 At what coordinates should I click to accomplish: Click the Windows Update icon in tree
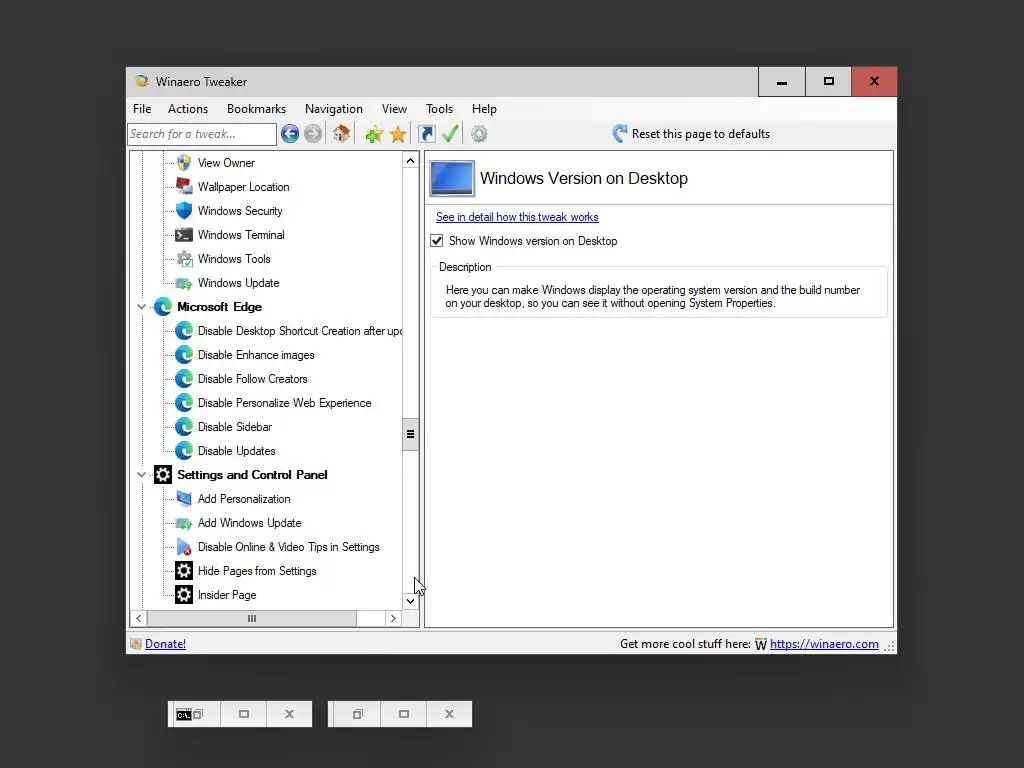point(184,283)
